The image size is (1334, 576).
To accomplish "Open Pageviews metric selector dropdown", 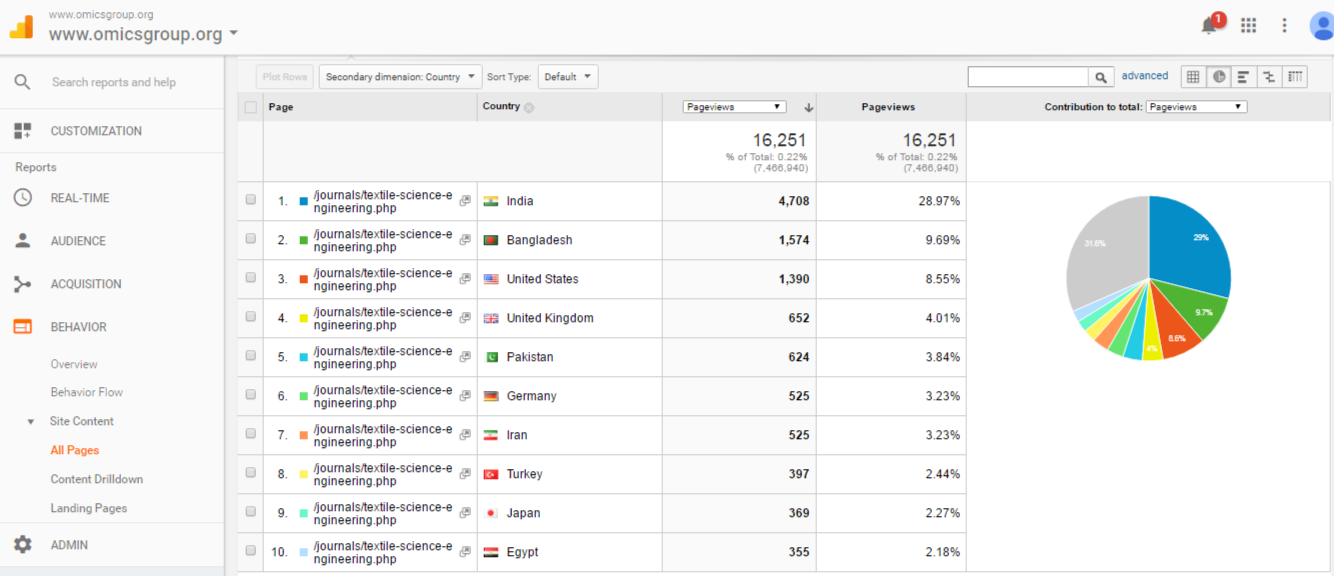I will pyautogui.click(x=735, y=107).
